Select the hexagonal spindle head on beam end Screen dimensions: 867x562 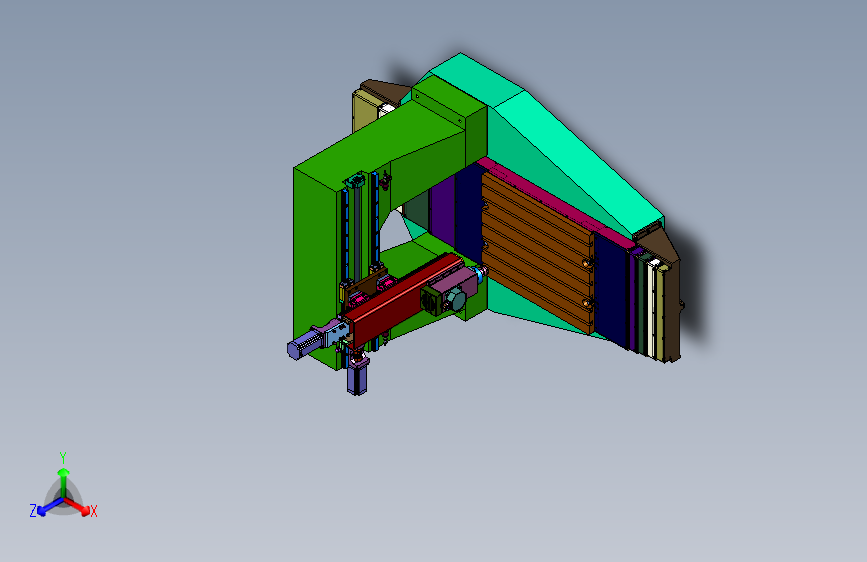455,300
